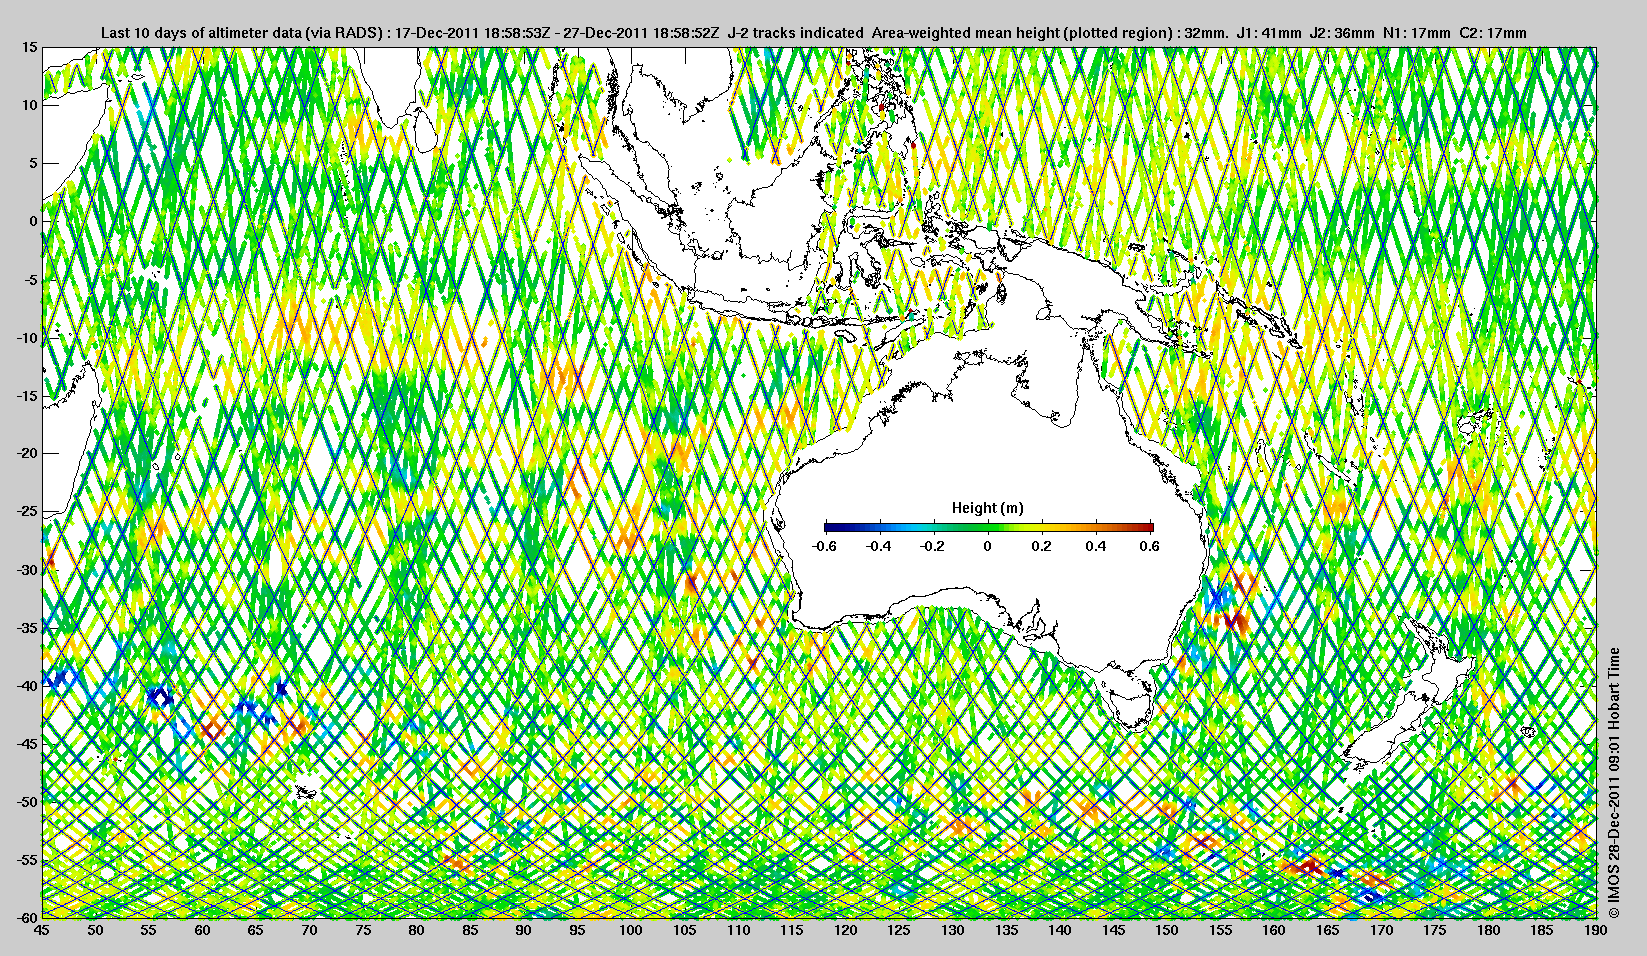Click the 'J1: 41mm' value in title
The width and height of the screenshot is (1647, 956).
click(1269, 33)
